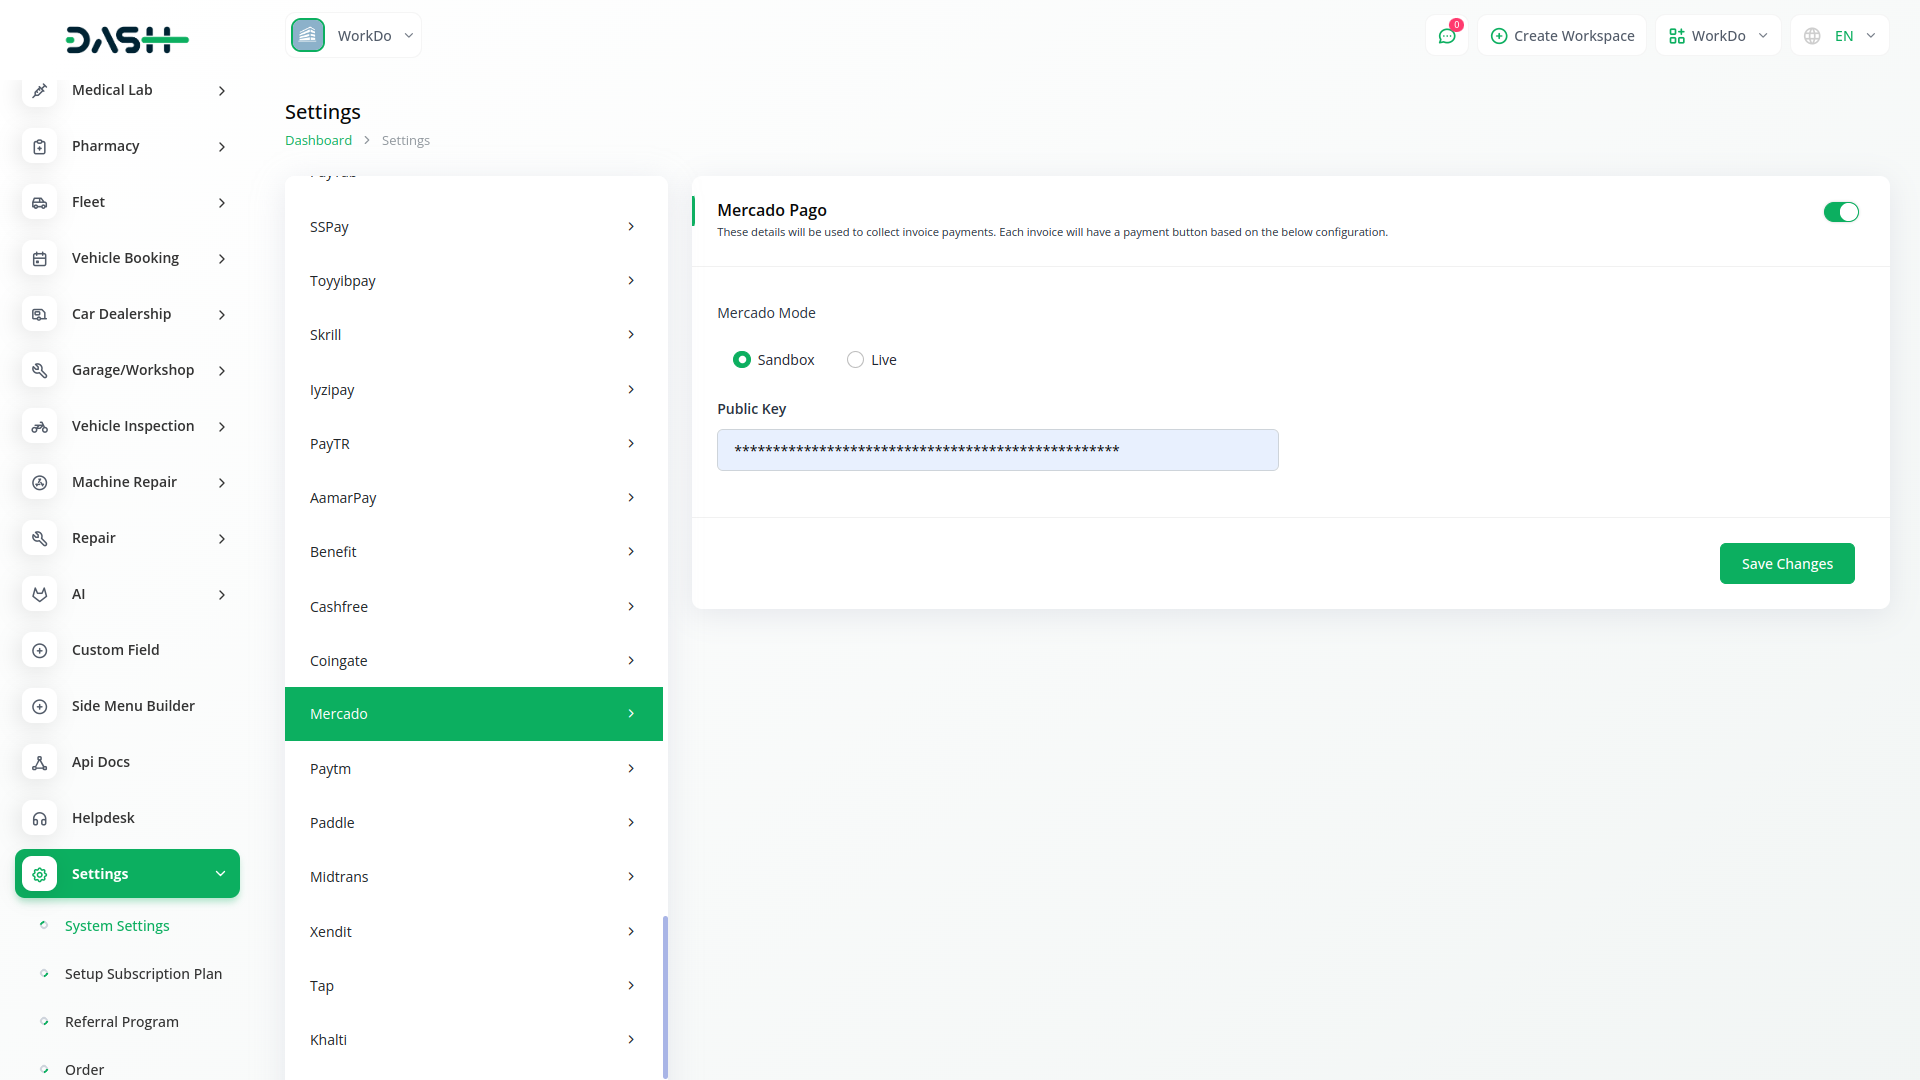Click the plus icon in Create Workspace
The image size is (1920, 1080).
pos(1498,36)
